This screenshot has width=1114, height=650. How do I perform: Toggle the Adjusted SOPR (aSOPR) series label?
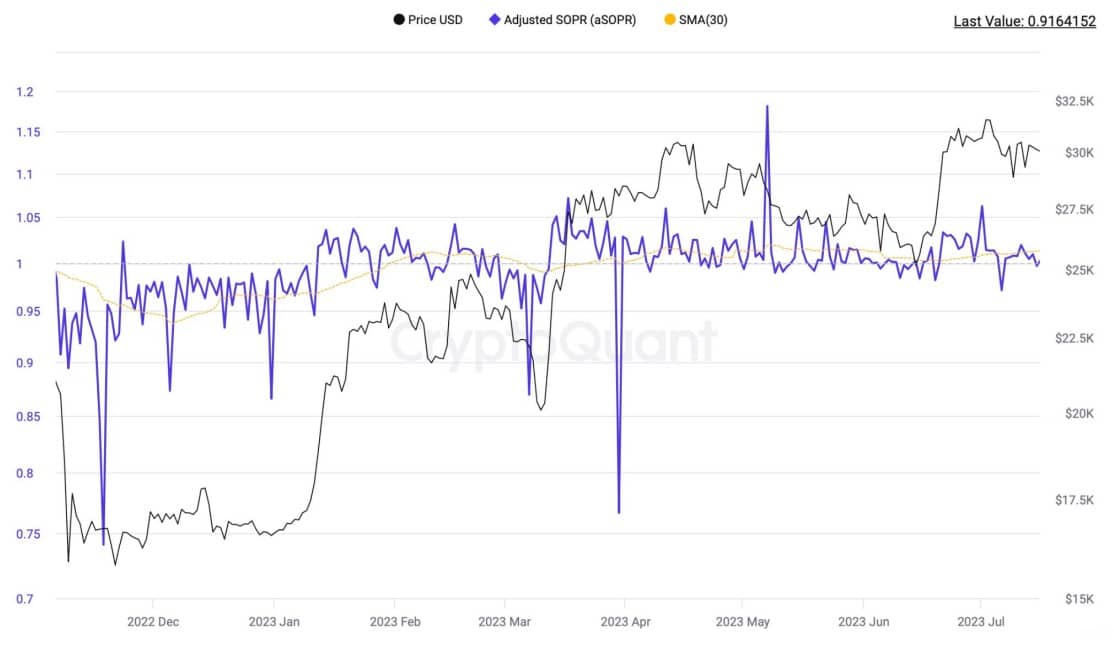tap(570, 20)
